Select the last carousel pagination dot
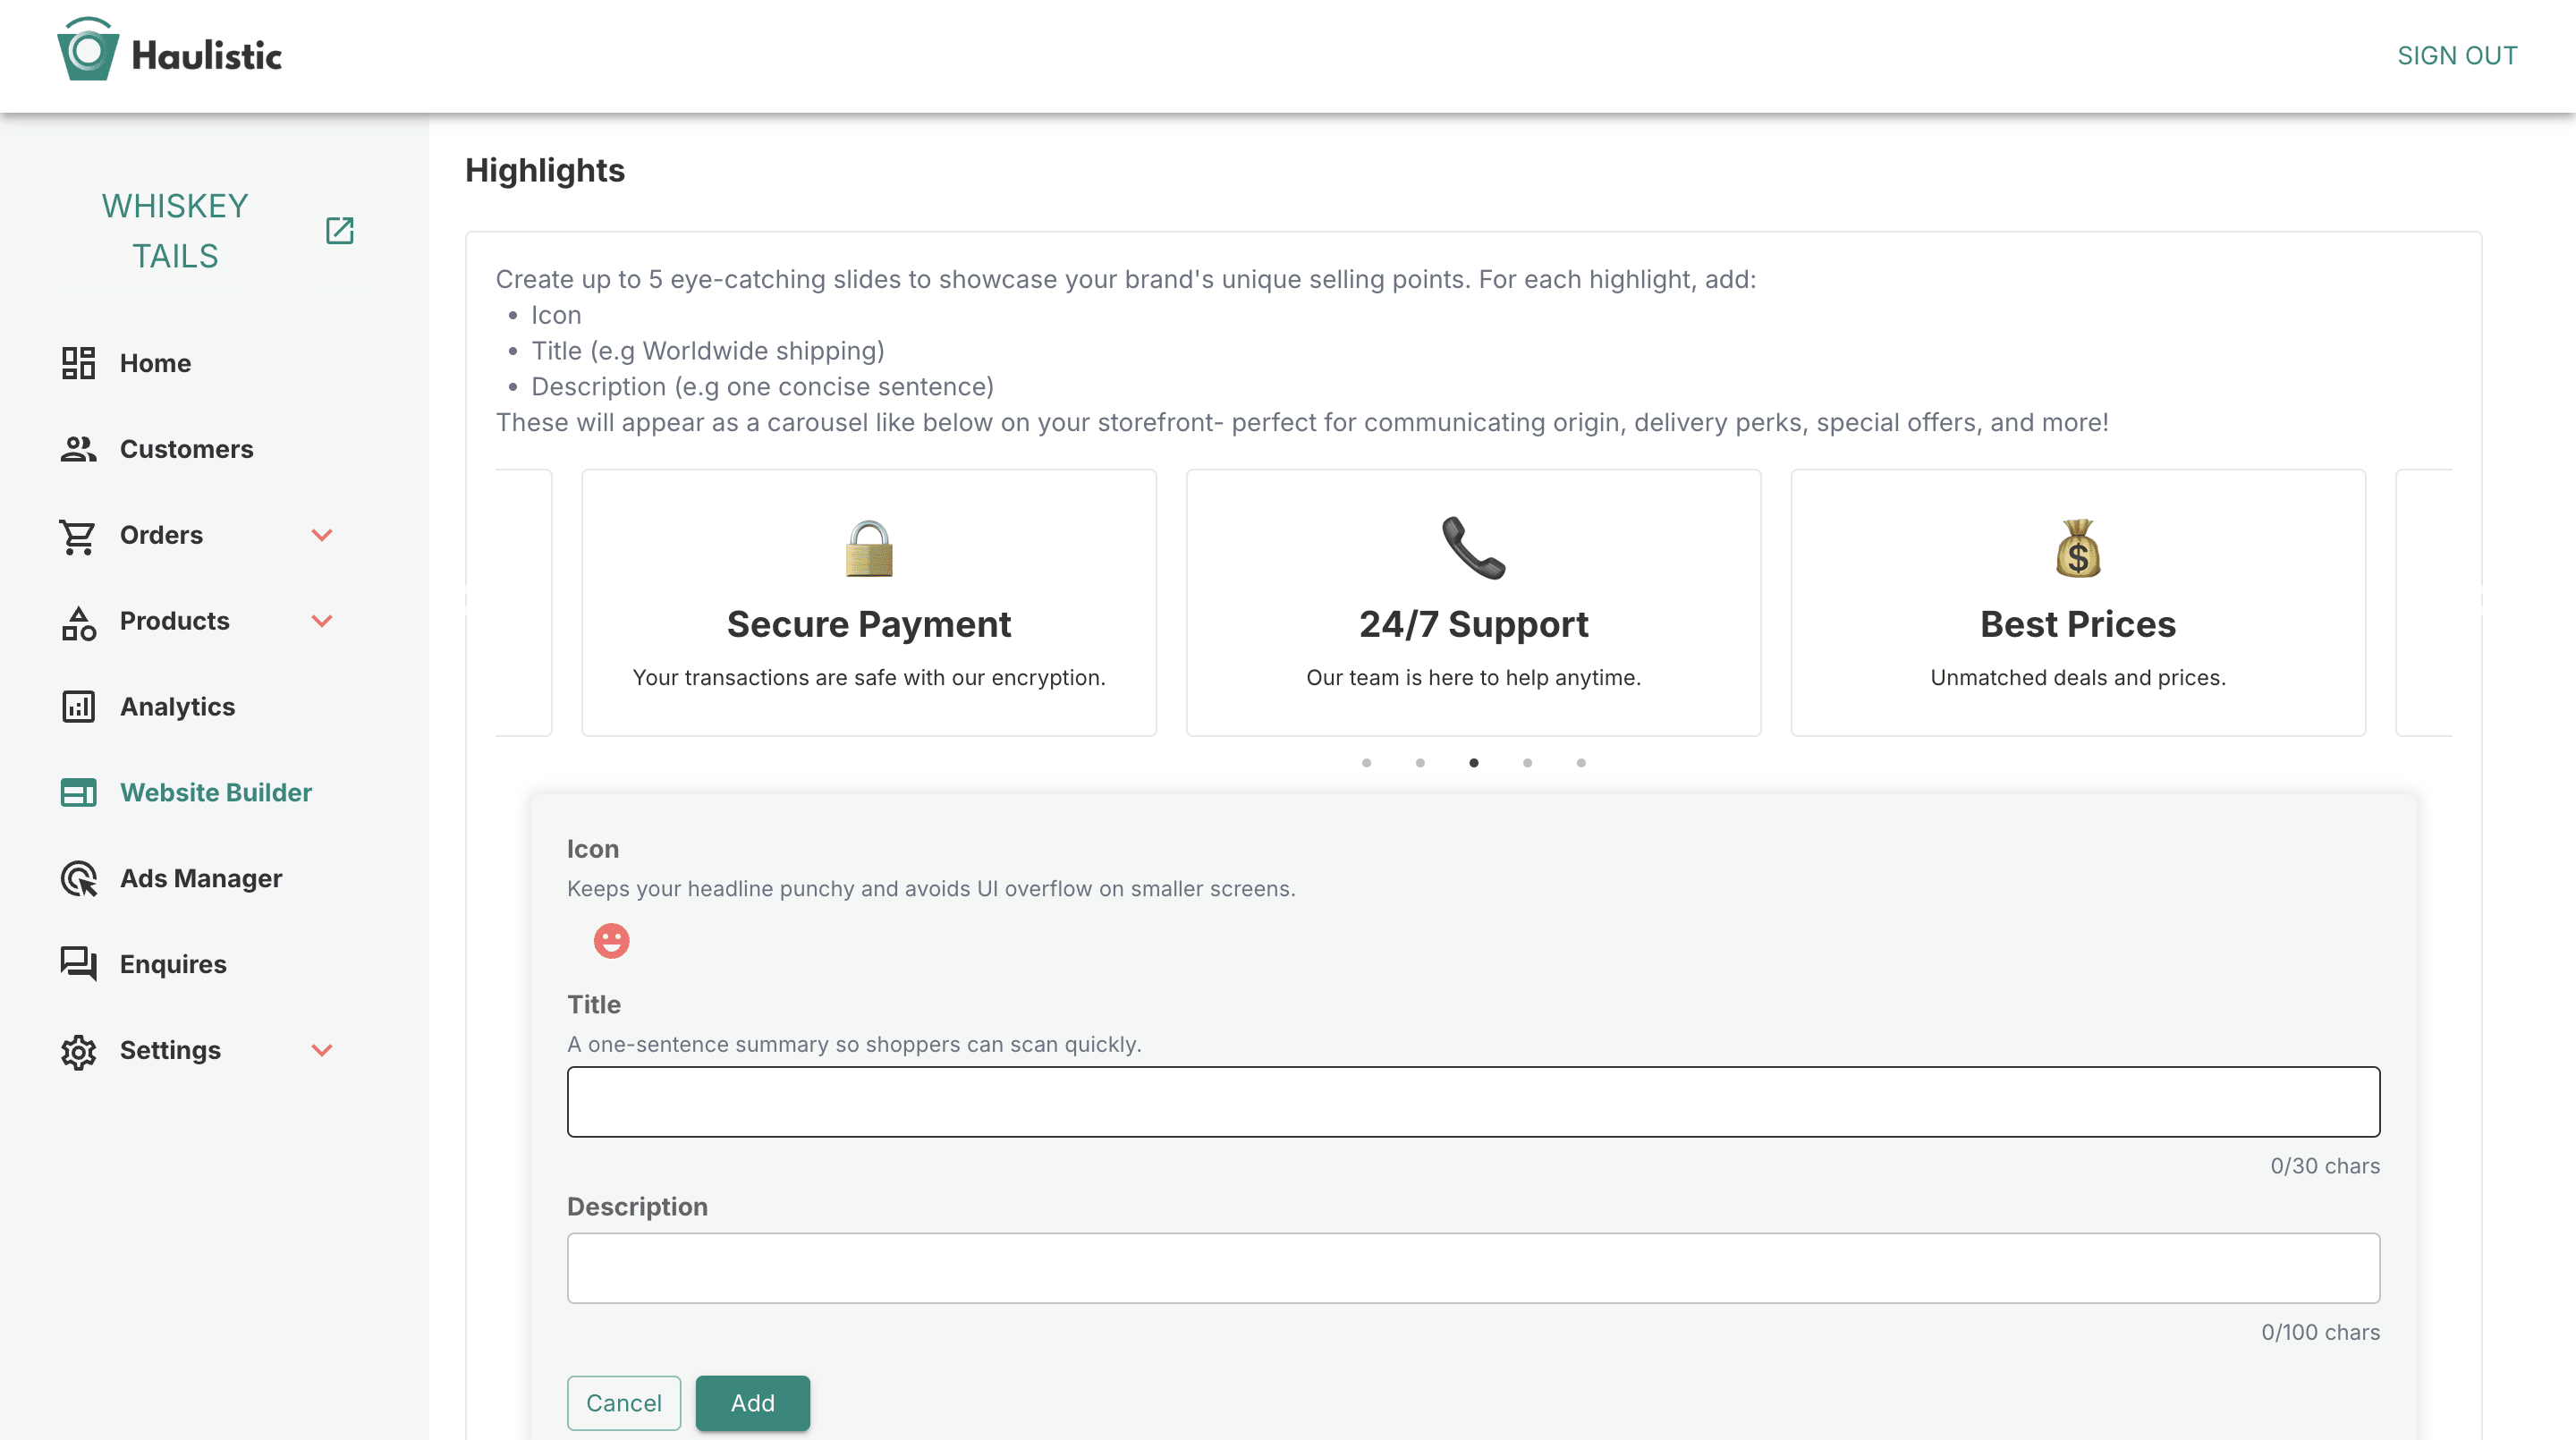This screenshot has width=2576, height=1440. [1581, 763]
